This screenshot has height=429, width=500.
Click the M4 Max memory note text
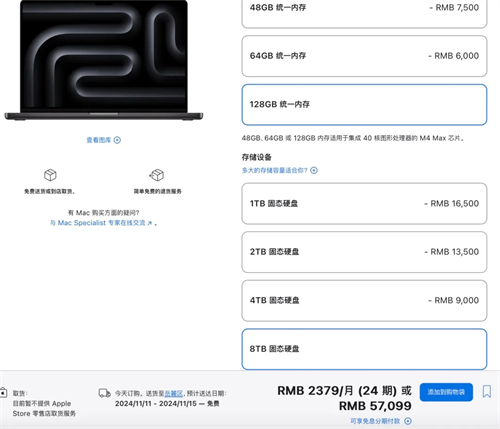(x=353, y=138)
